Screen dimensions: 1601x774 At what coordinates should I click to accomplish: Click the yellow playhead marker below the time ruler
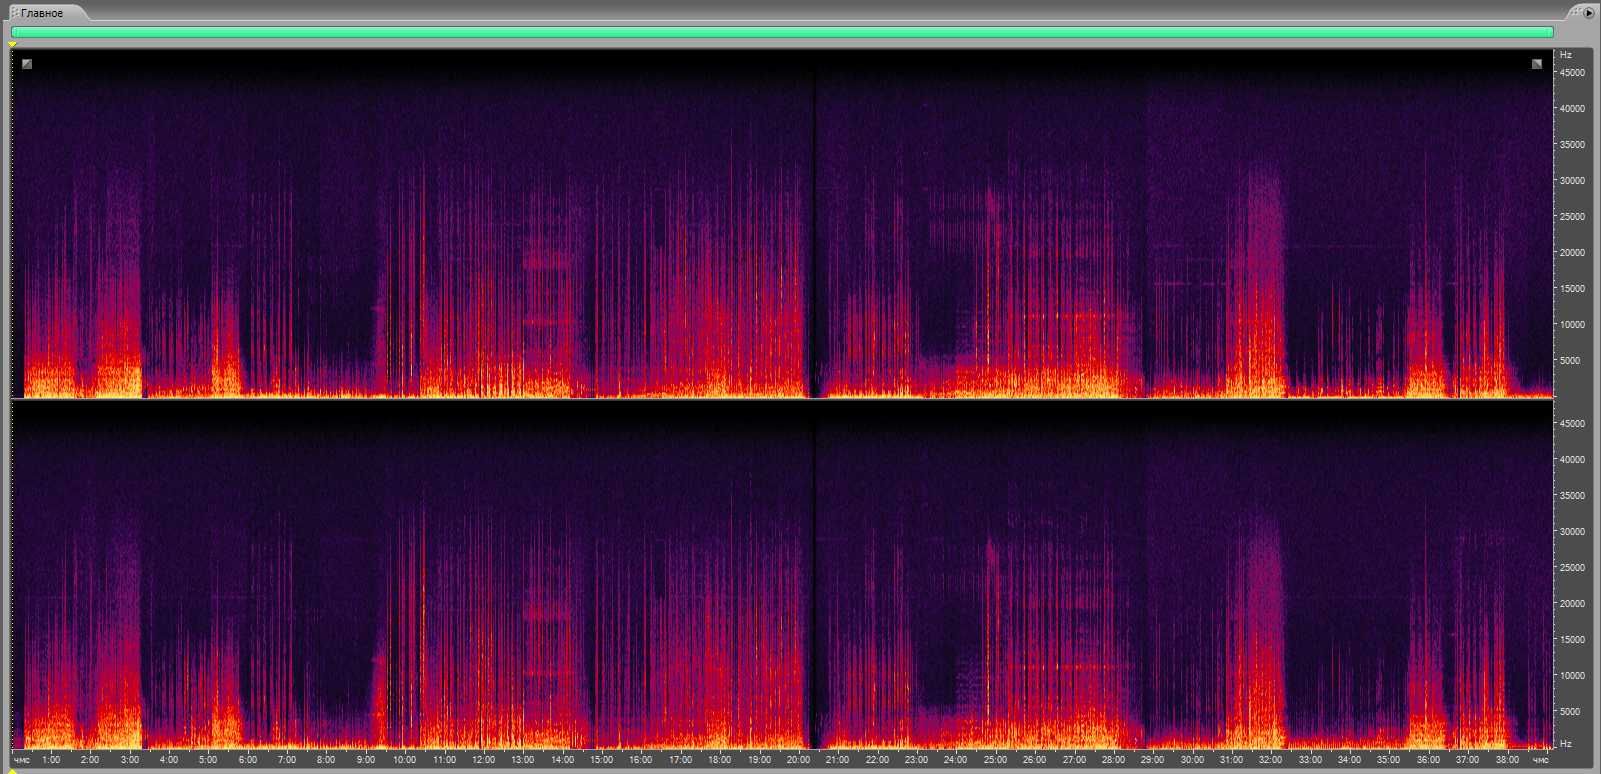pyautogui.click(x=13, y=769)
